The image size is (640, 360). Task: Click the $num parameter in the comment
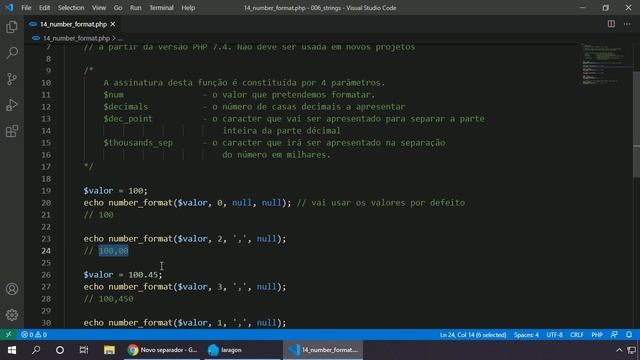click(113, 95)
